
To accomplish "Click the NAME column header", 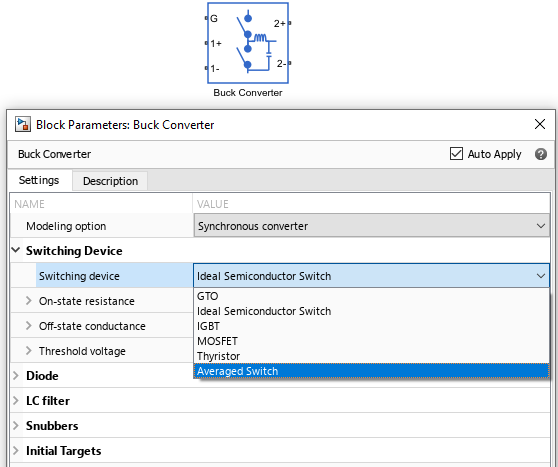I will click(29, 204).
